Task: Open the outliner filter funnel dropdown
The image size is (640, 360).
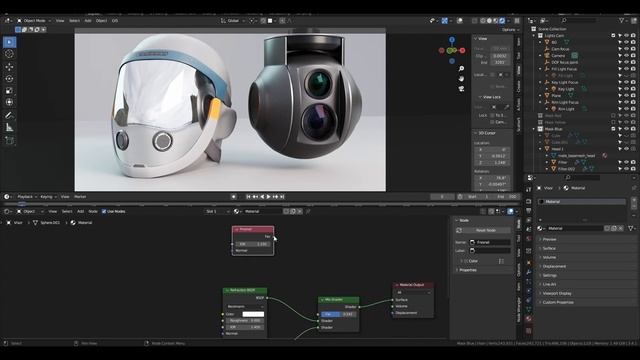Action: click(623, 20)
